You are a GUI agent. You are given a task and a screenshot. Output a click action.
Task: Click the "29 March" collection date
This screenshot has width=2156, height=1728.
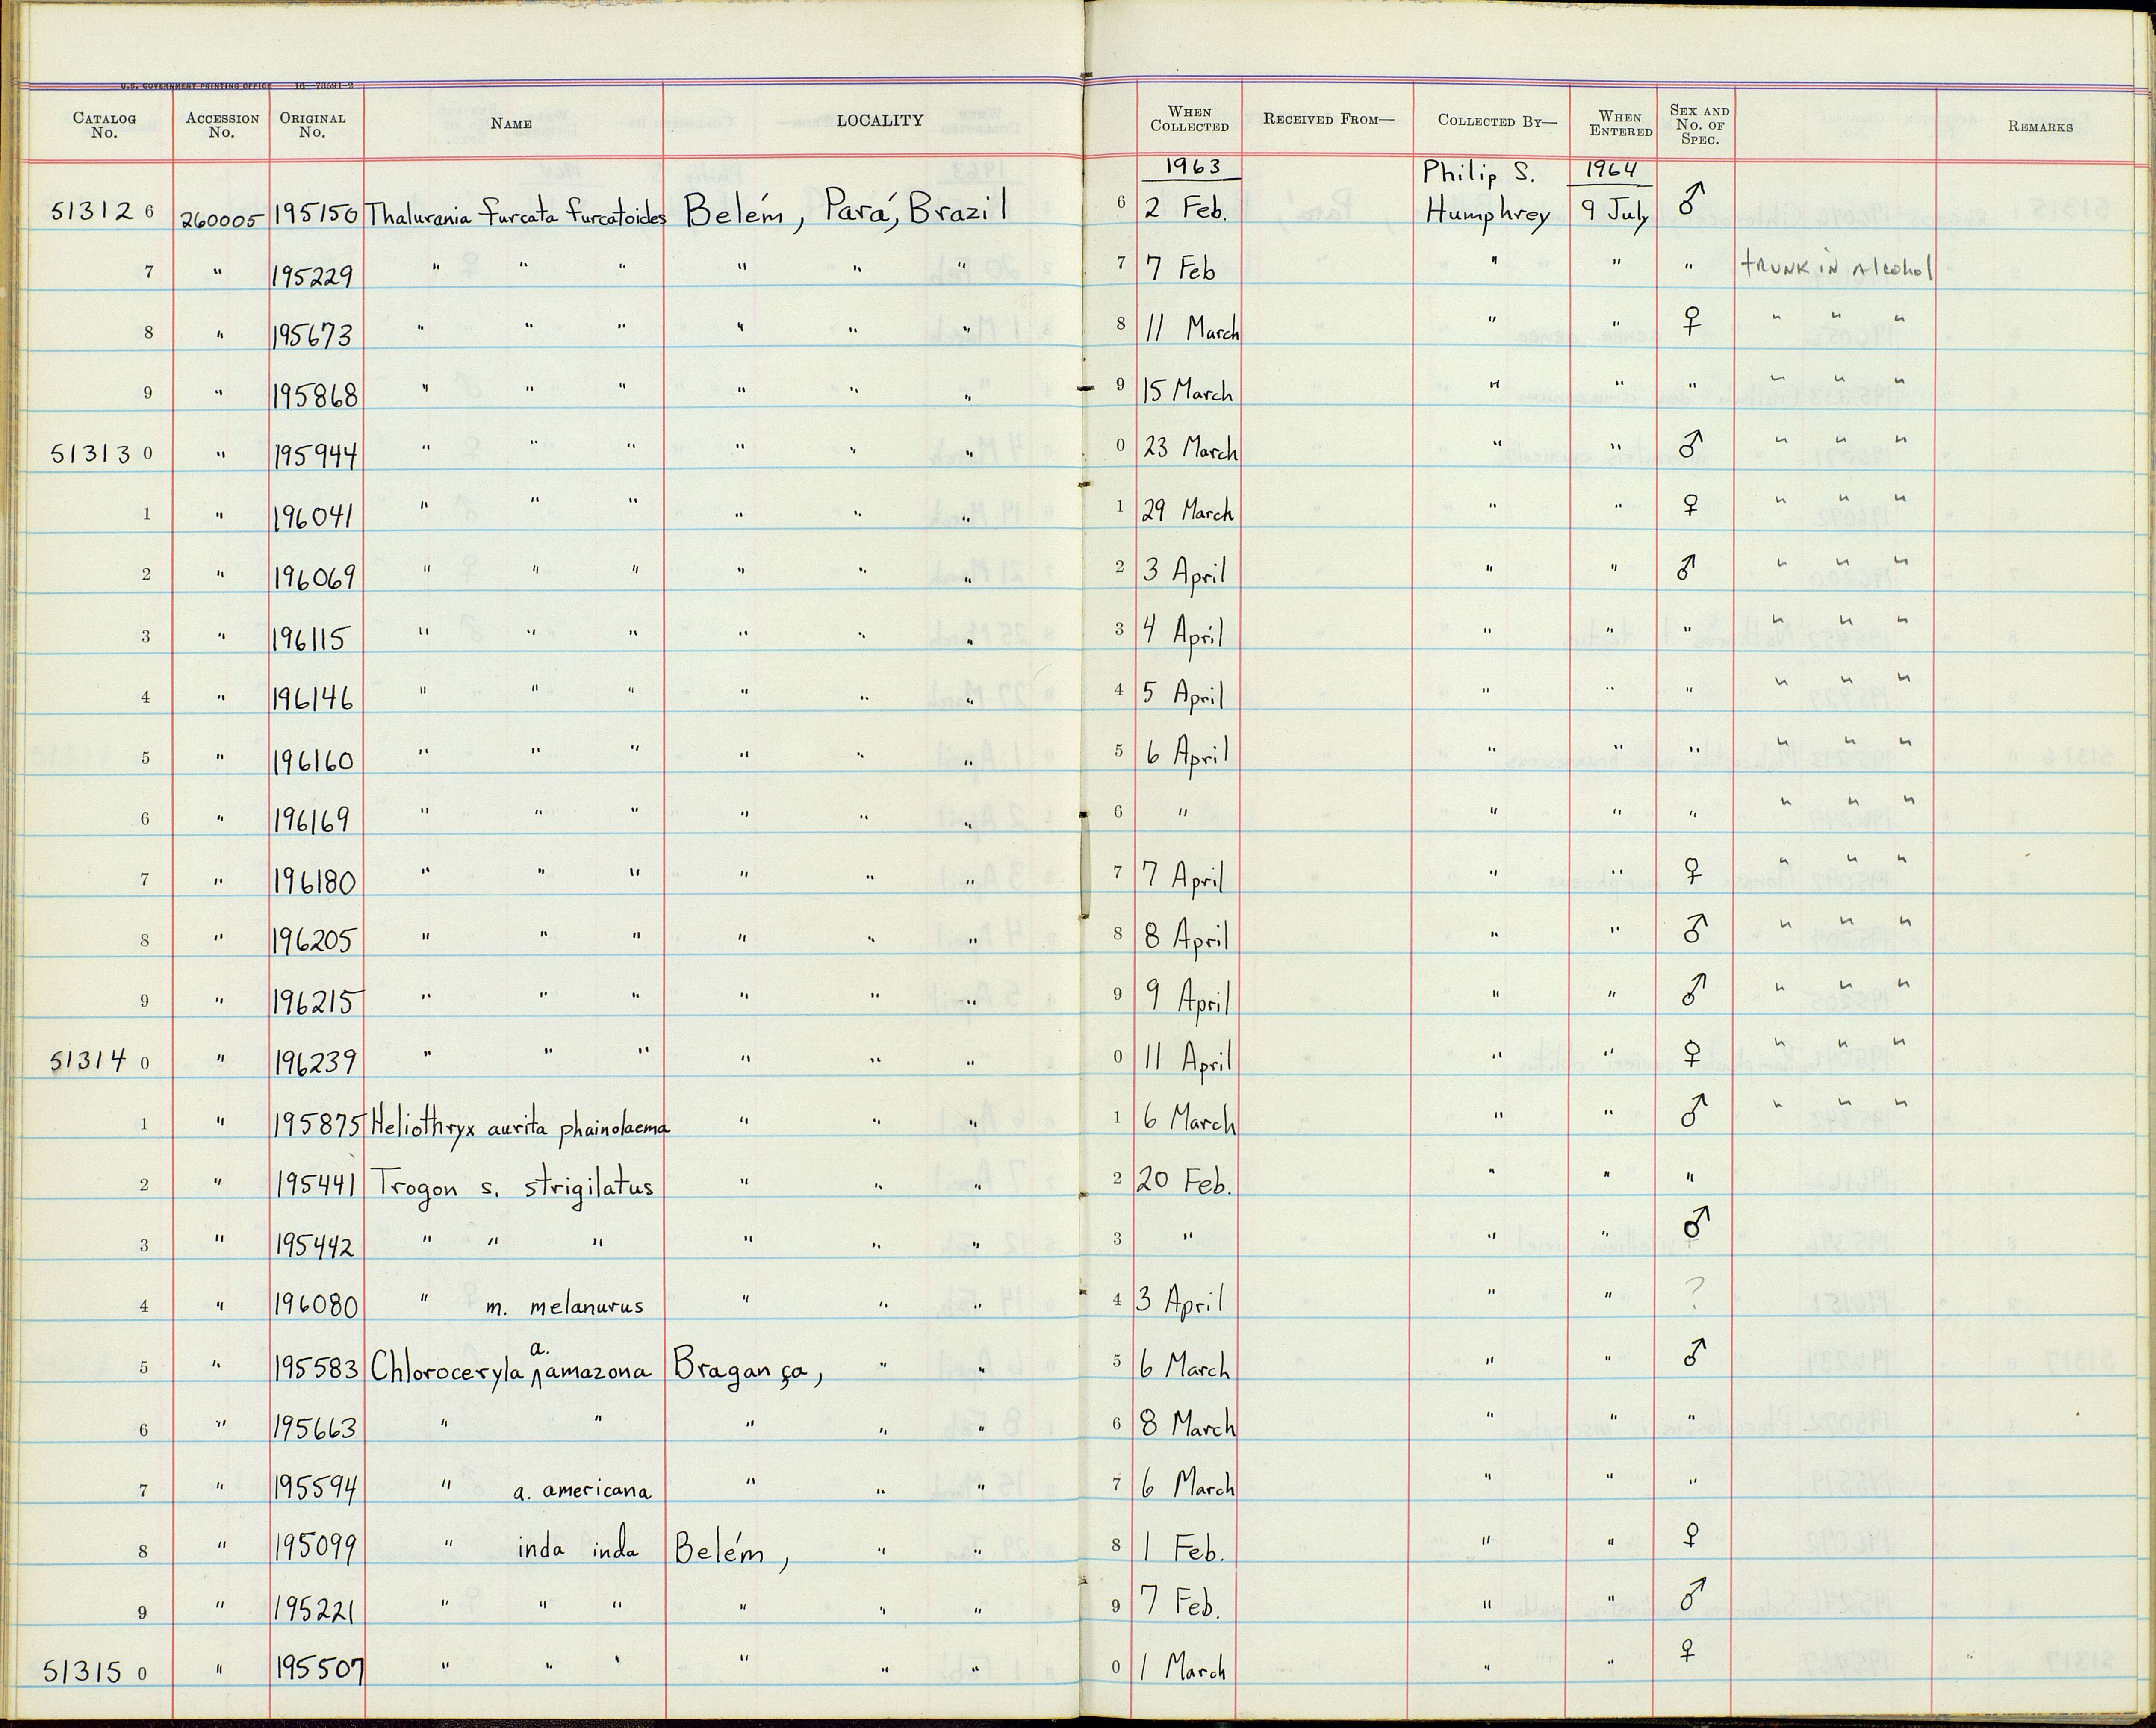pos(1188,510)
